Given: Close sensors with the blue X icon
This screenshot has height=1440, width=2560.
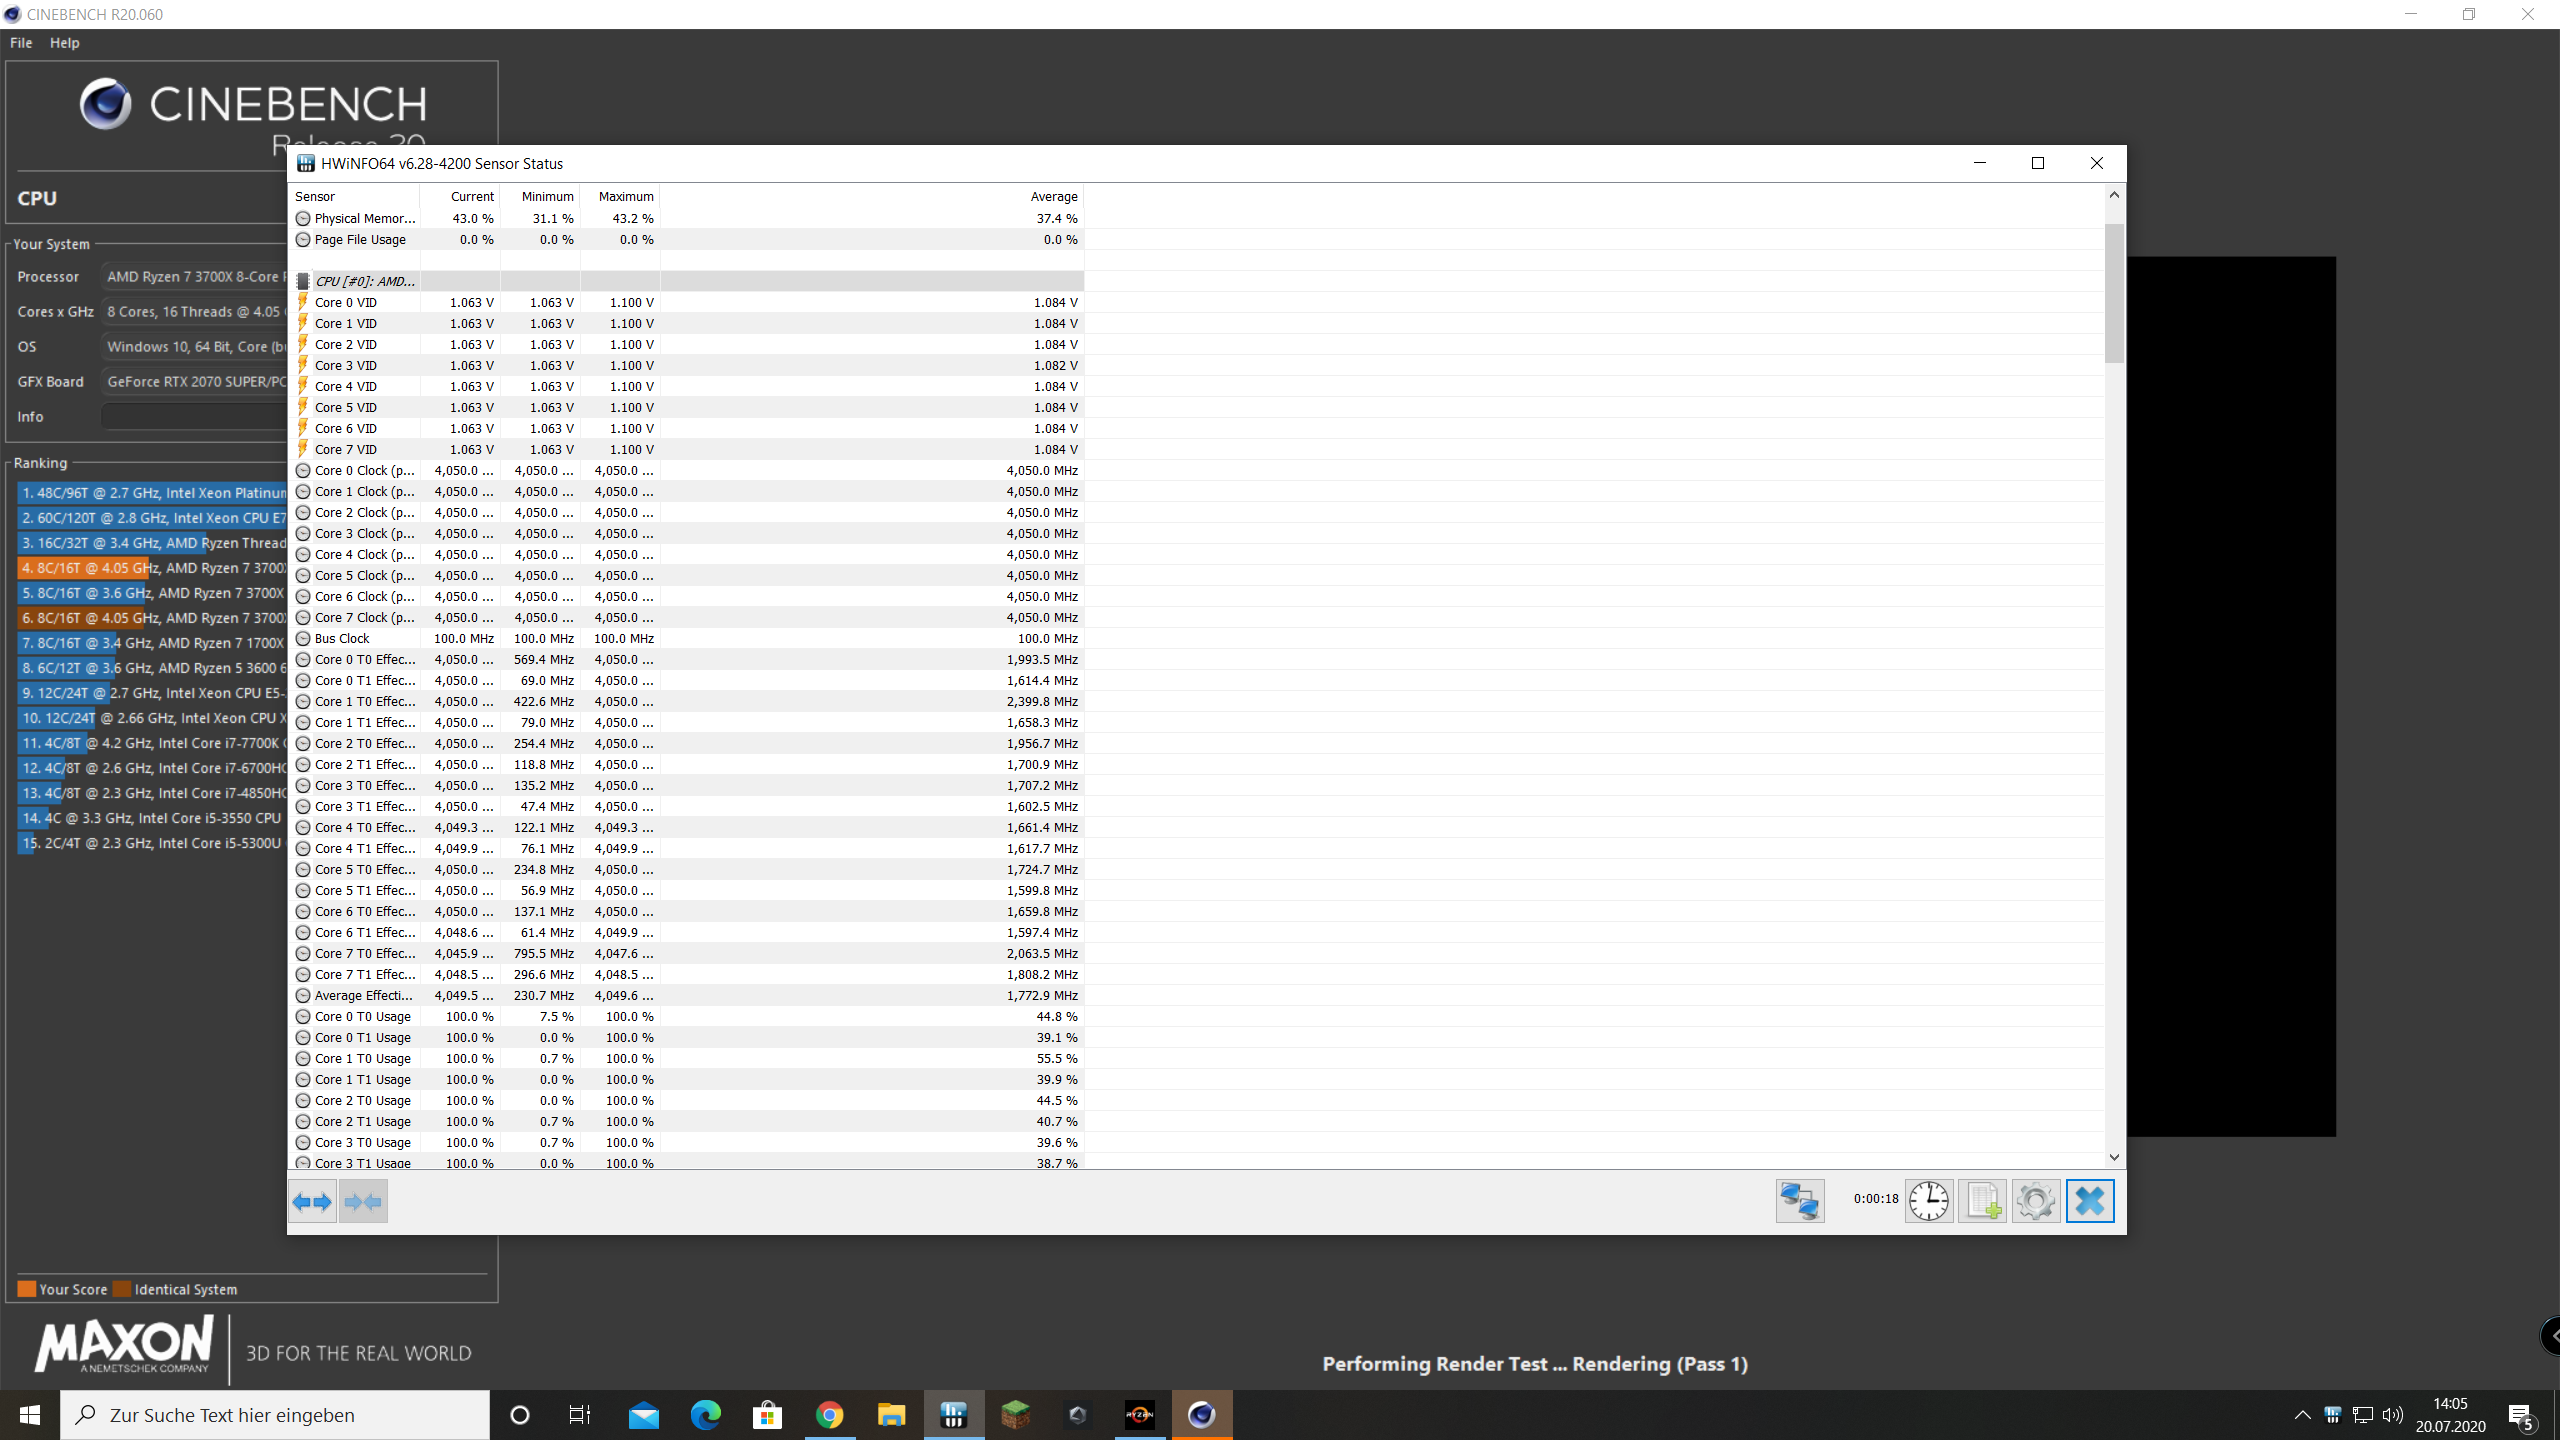Looking at the screenshot, I should (2090, 1201).
